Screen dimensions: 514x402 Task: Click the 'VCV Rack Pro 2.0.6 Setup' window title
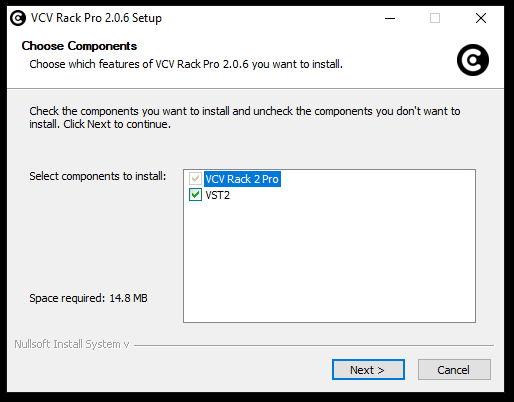click(96, 18)
